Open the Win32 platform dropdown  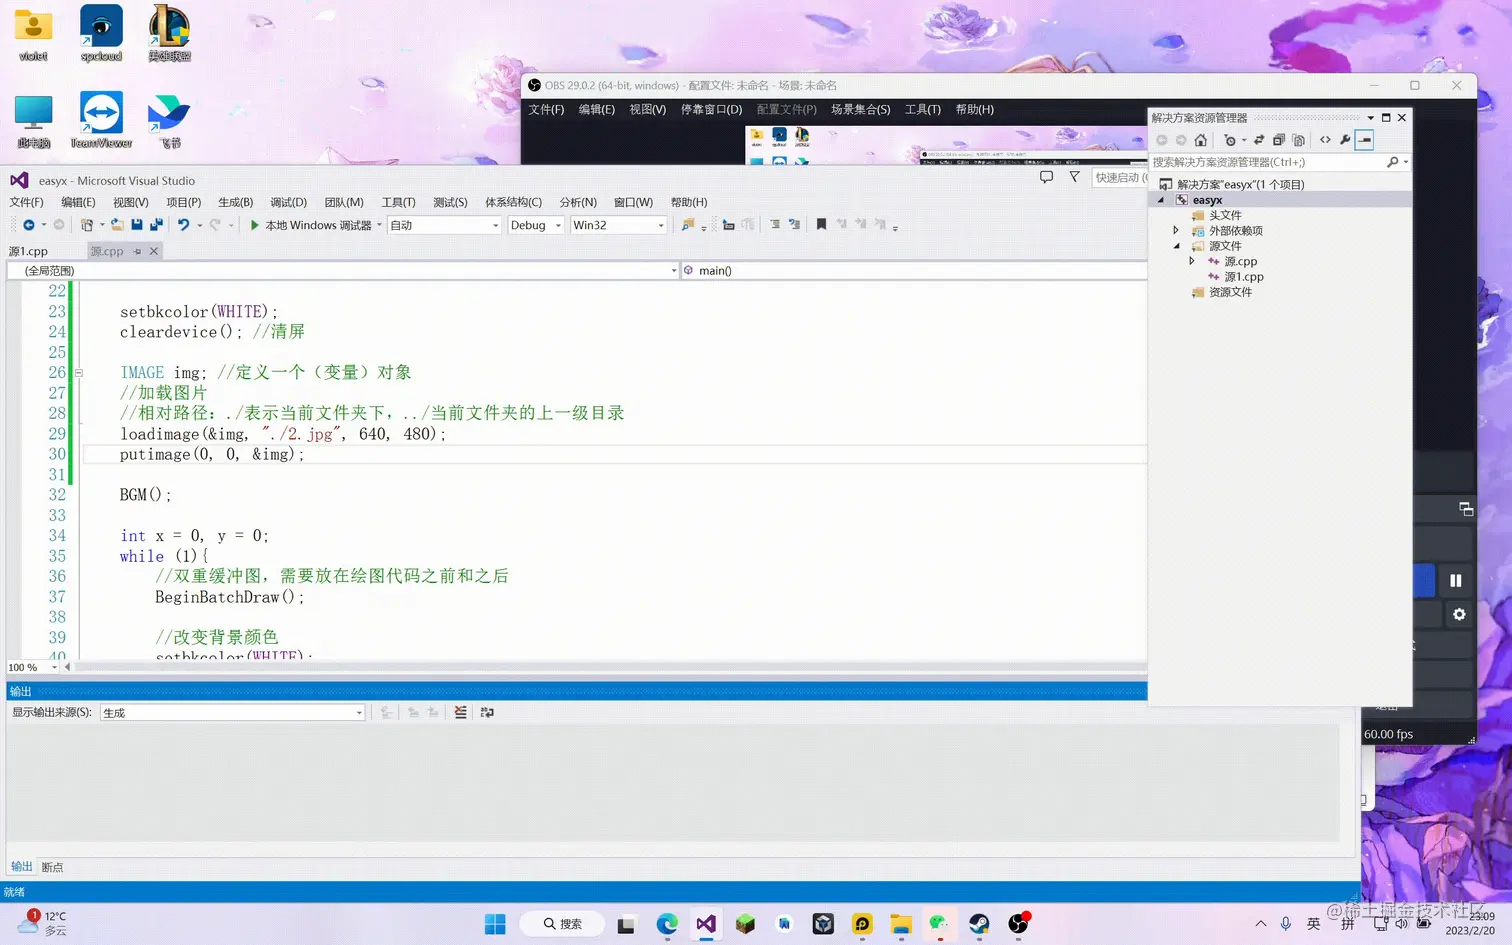pyautogui.click(x=618, y=224)
